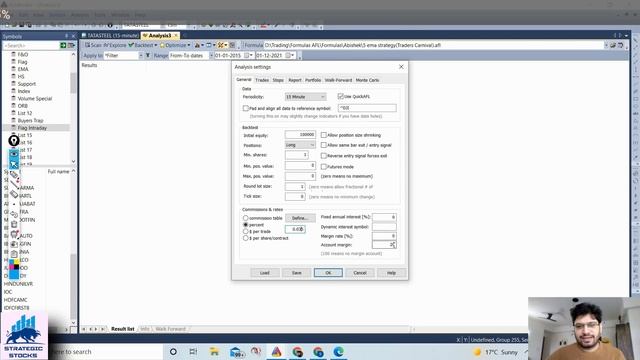Click the Load settings button
Viewport: 640px width, 360px height.
click(x=264, y=273)
